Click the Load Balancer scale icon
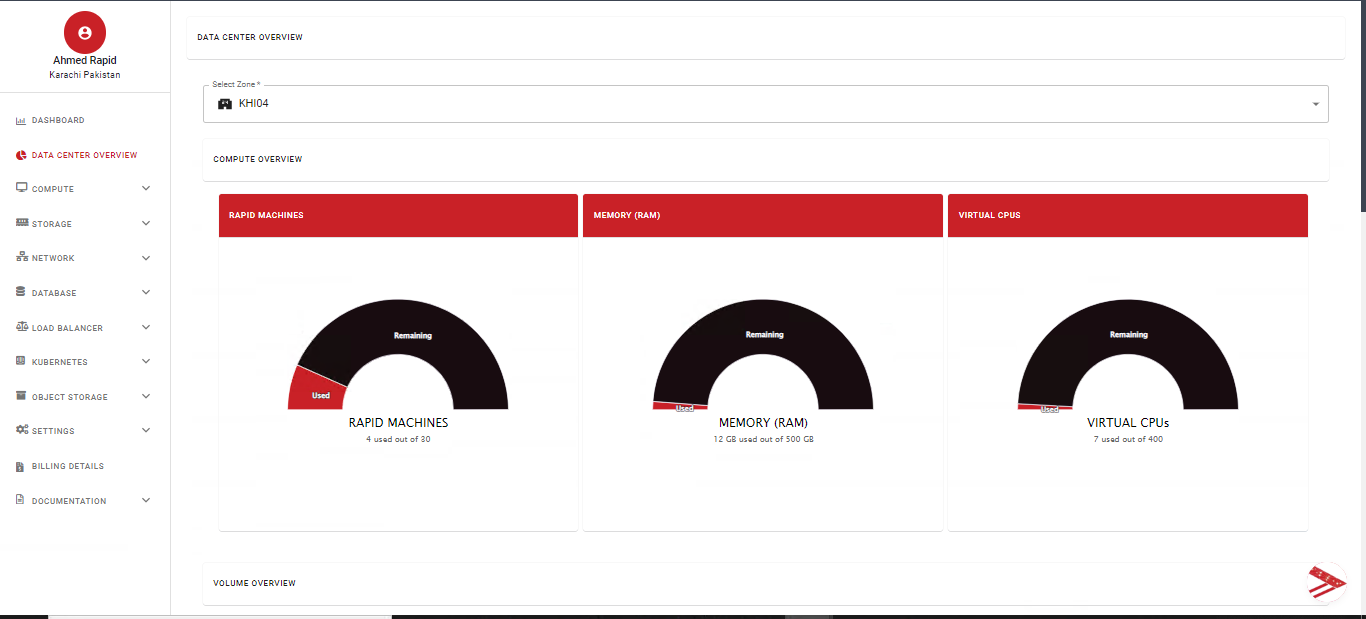 point(21,327)
